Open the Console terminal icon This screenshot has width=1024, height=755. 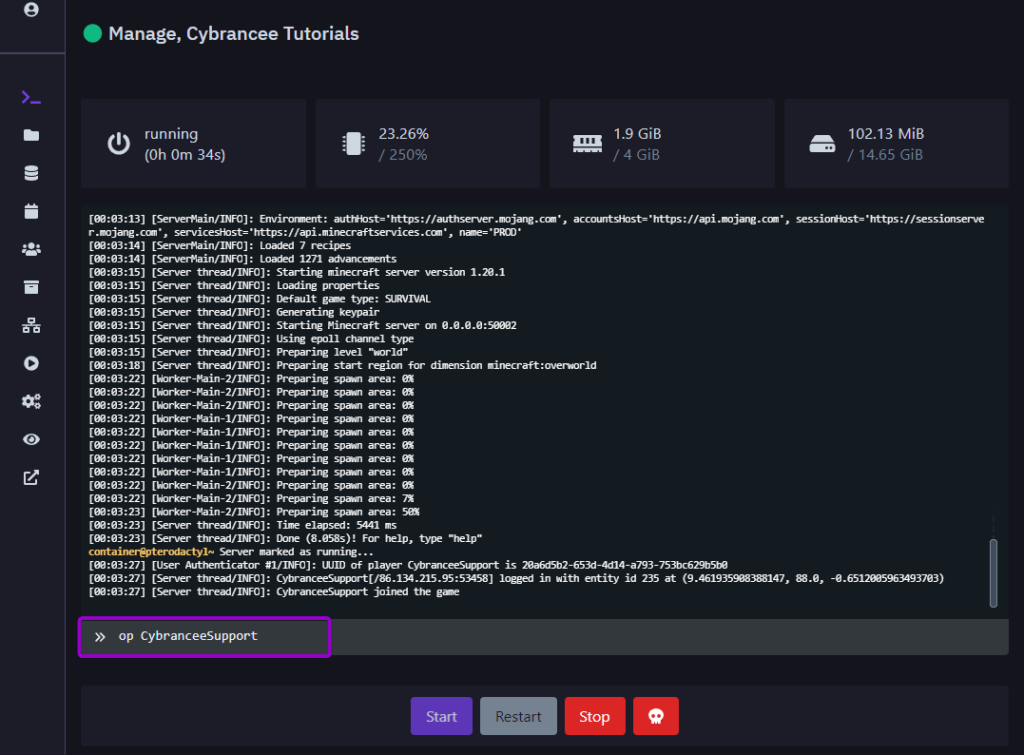[x=31, y=97]
